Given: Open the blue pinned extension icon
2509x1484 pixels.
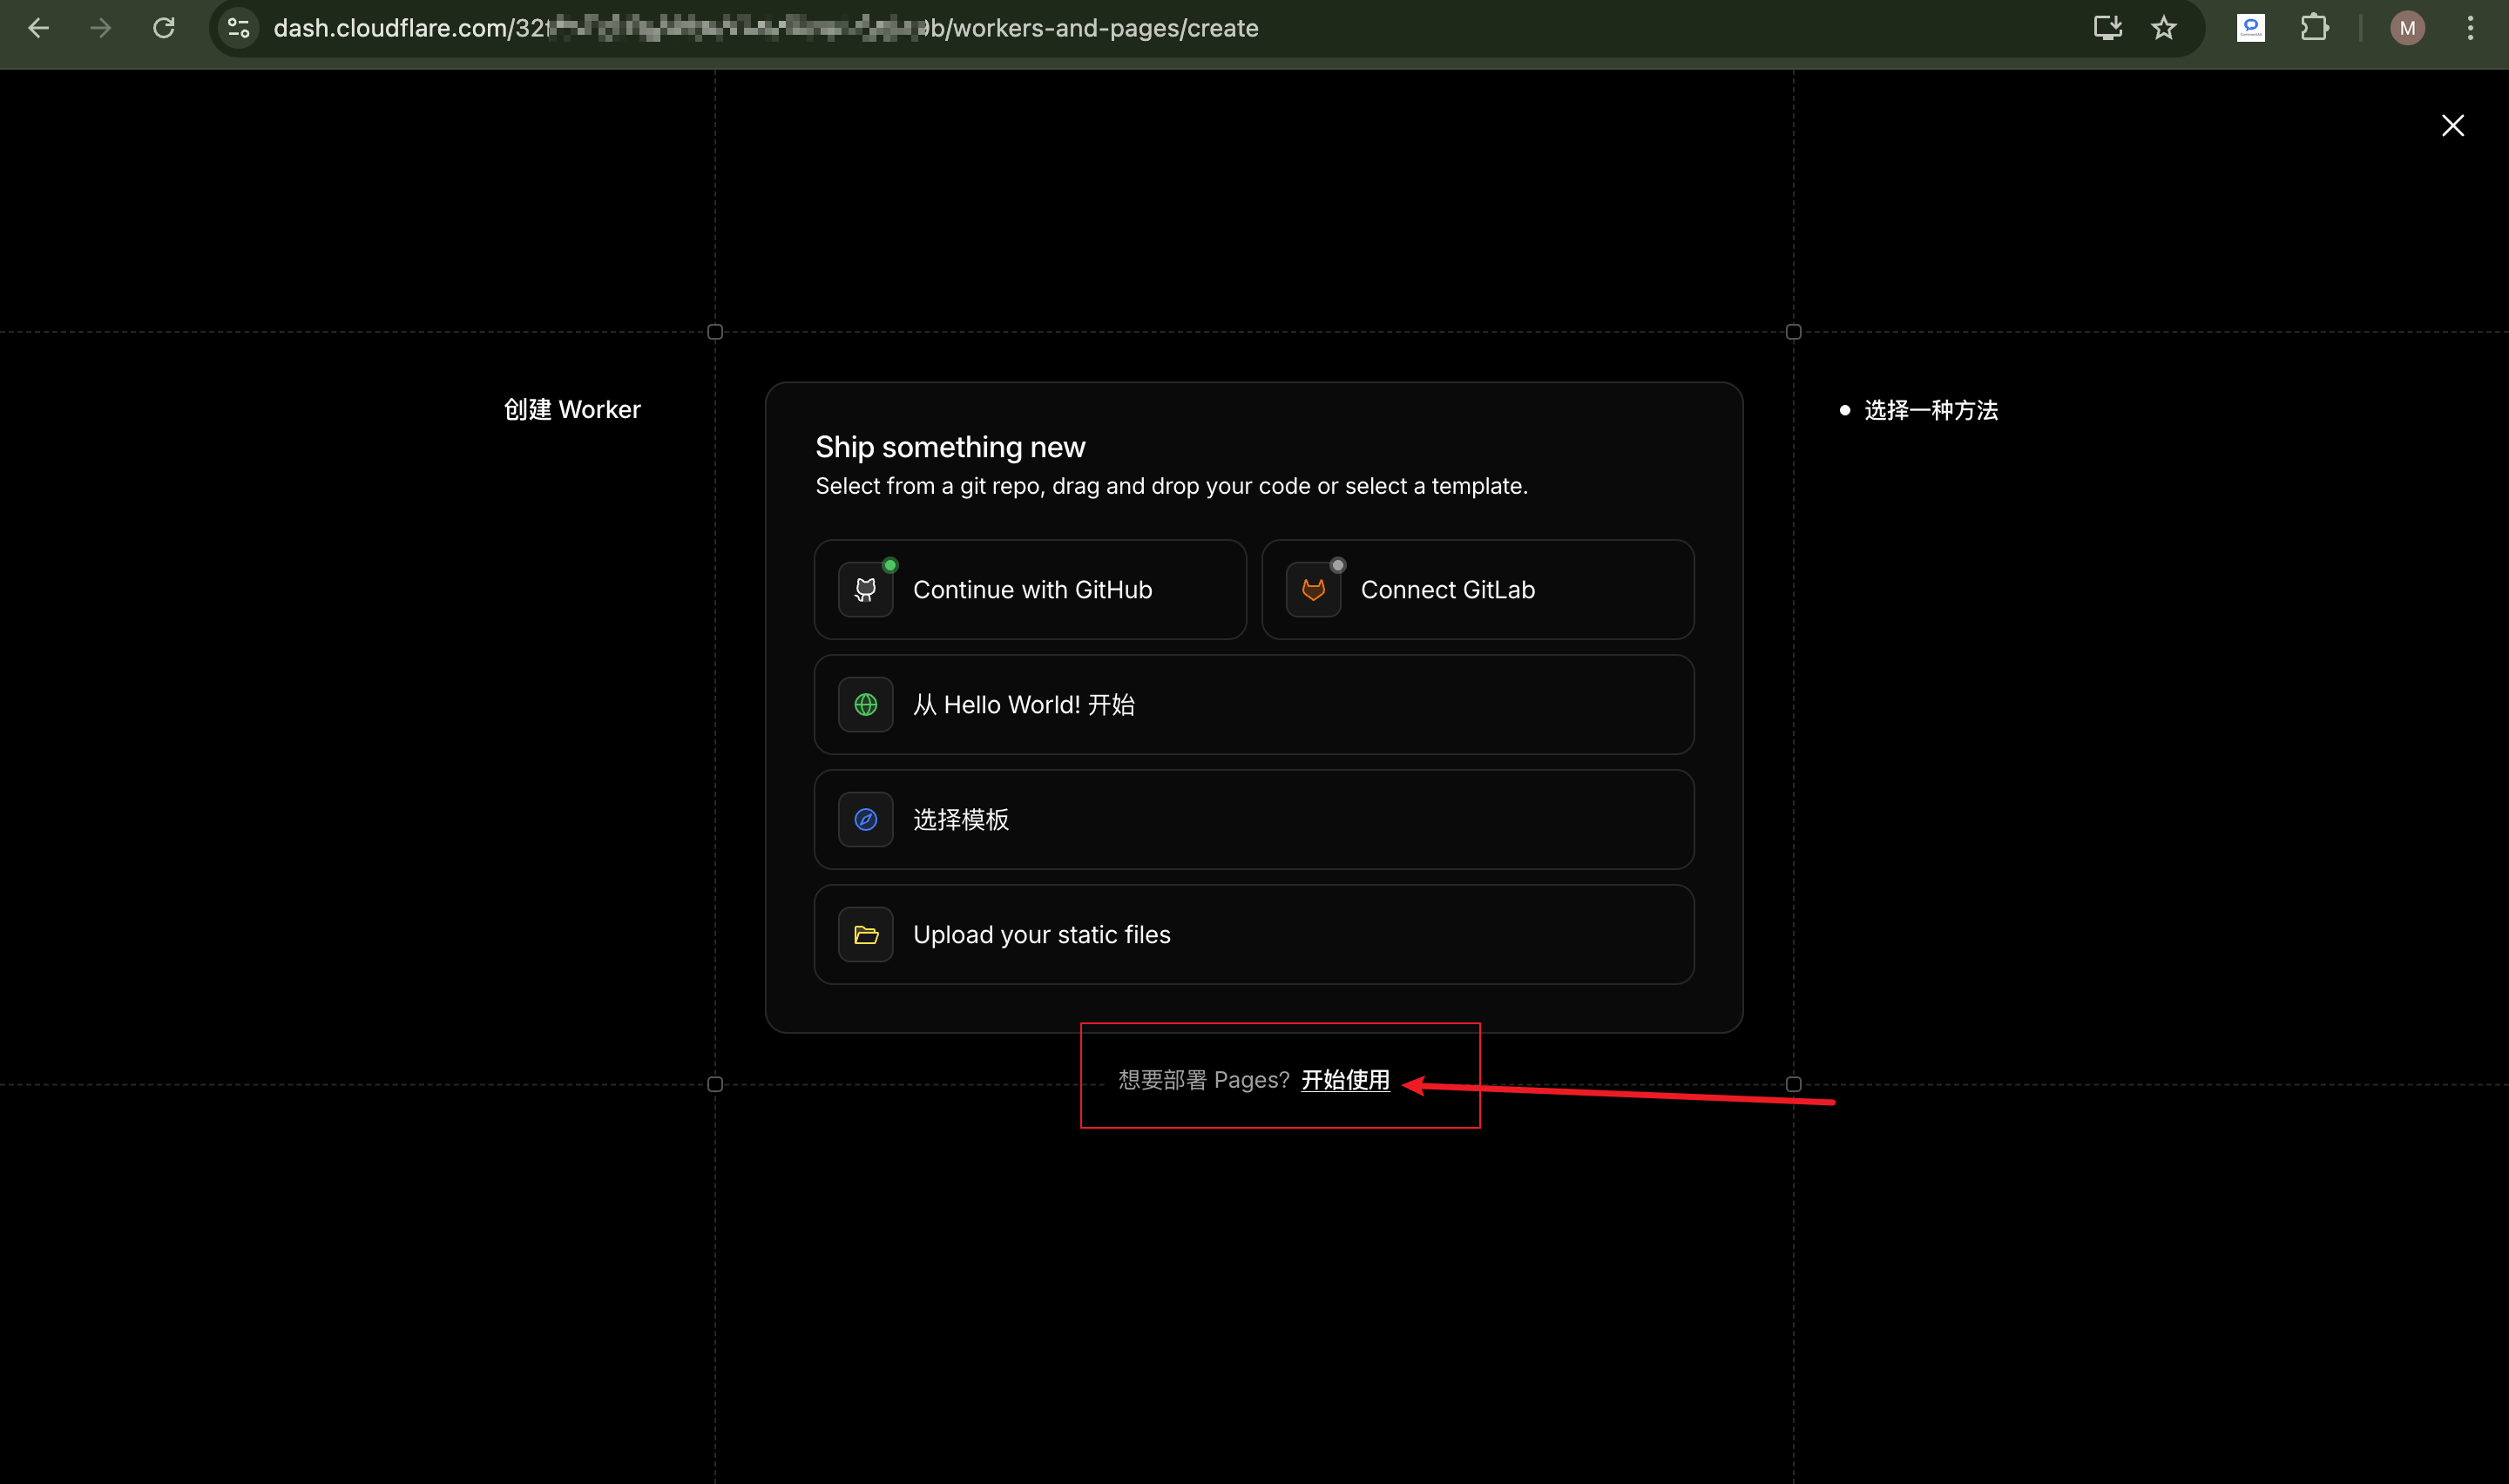Looking at the screenshot, I should coord(2250,28).
